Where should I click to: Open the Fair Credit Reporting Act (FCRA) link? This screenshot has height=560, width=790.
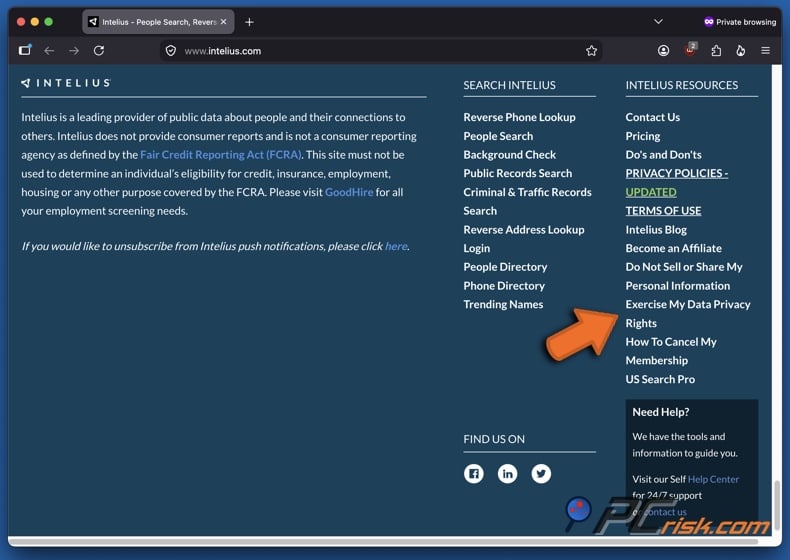click(x=221, y=155)
